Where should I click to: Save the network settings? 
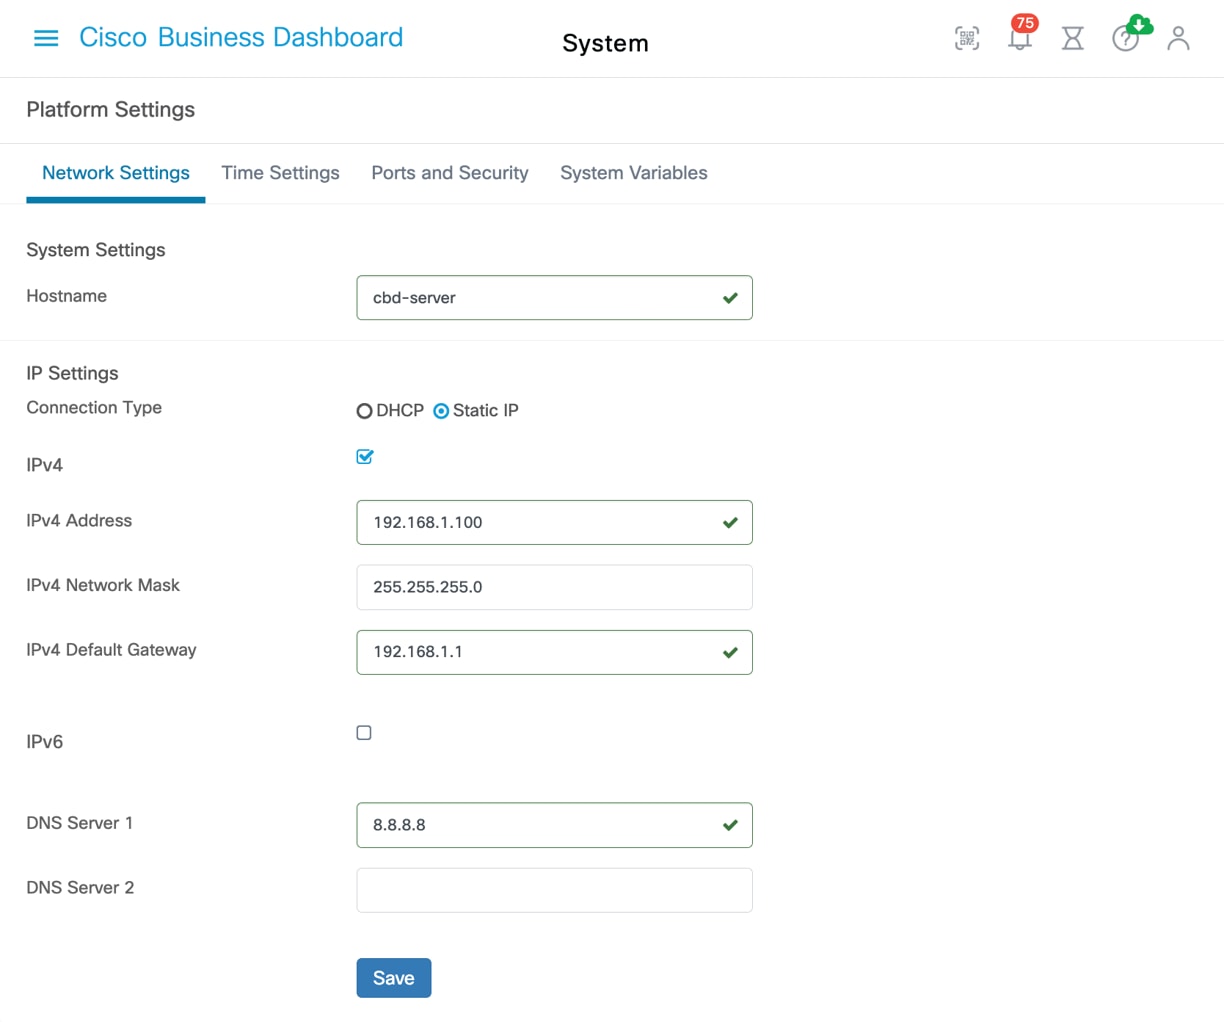pyautogui.click(x=394, y=978)
